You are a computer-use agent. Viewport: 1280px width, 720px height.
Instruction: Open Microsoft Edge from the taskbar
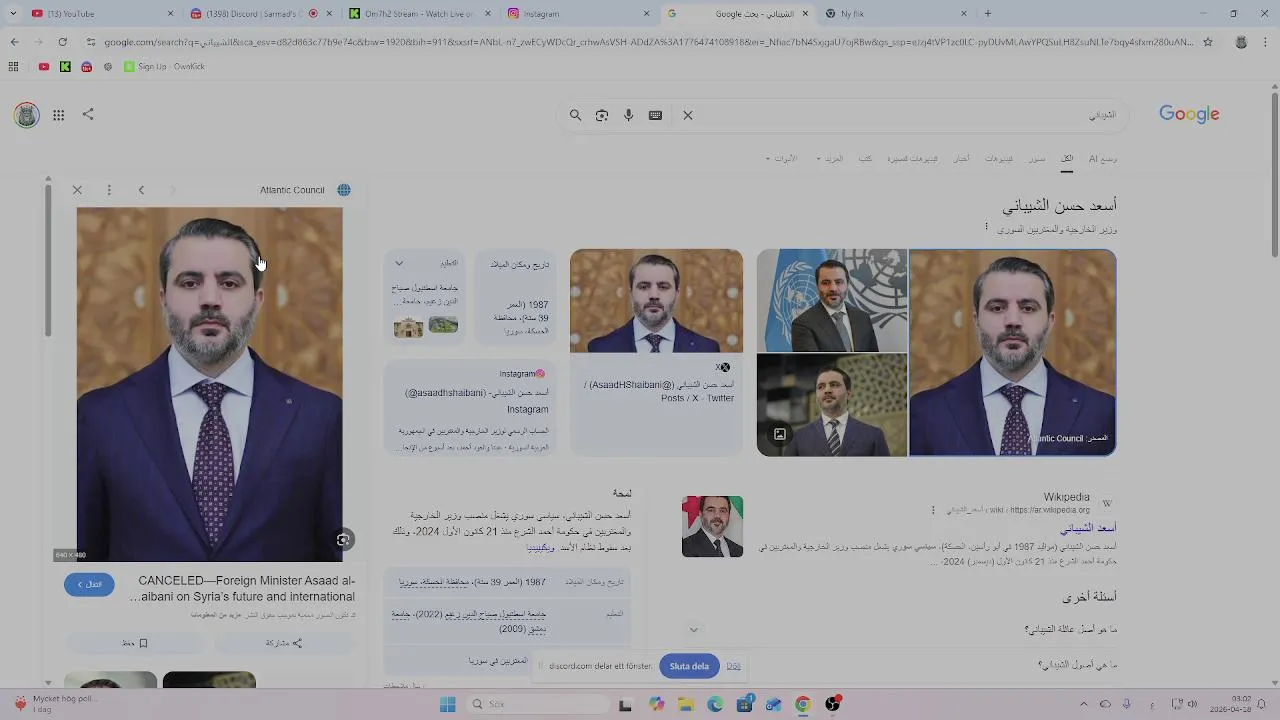point(715,705)
